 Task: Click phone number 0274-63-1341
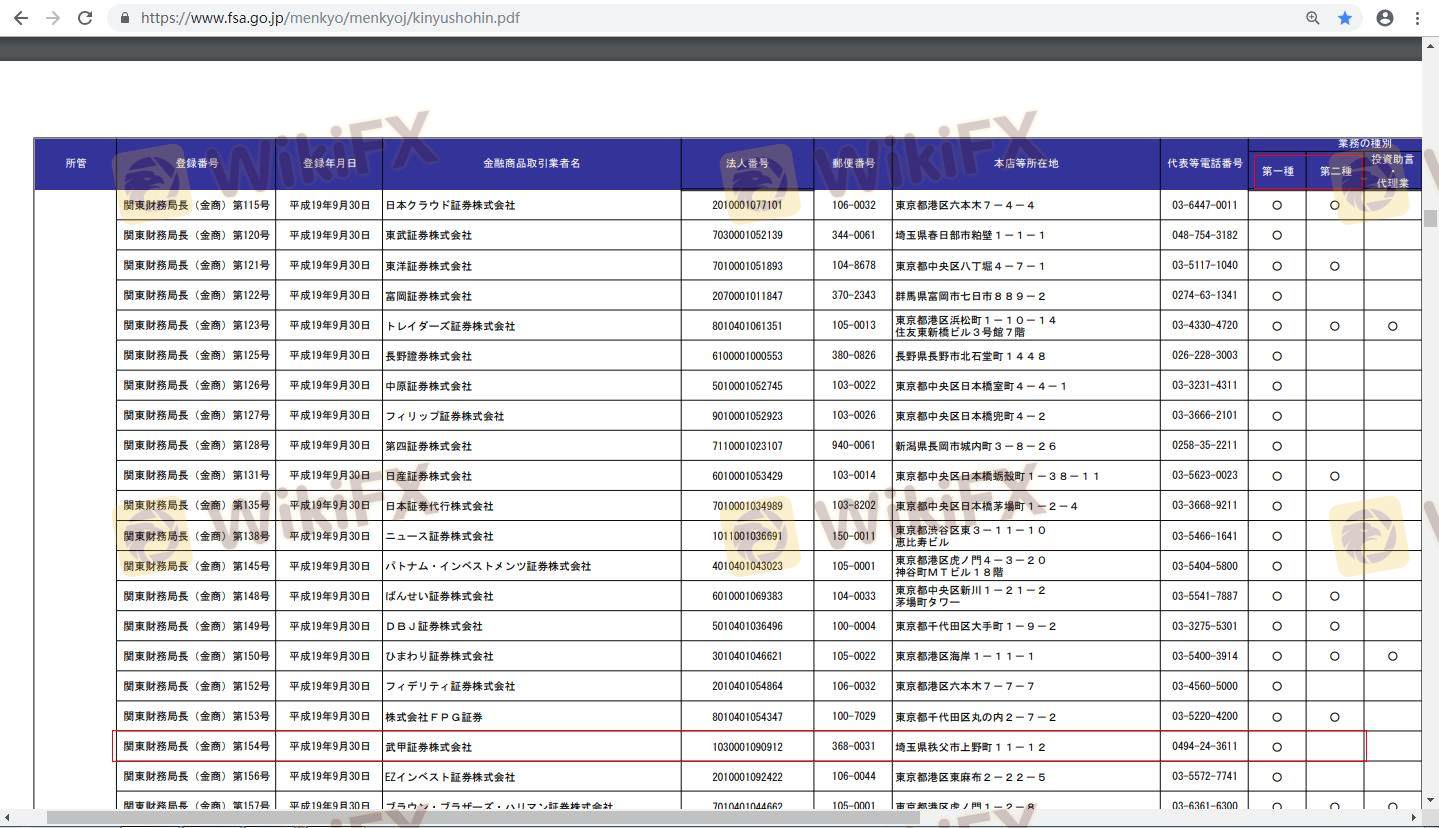tap(1205, 296)
